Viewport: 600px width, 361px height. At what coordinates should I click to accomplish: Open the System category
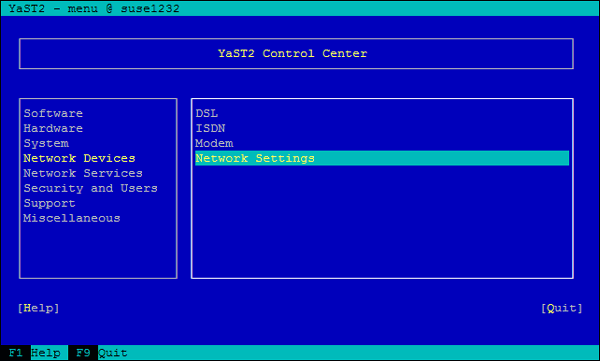[46, 143]
